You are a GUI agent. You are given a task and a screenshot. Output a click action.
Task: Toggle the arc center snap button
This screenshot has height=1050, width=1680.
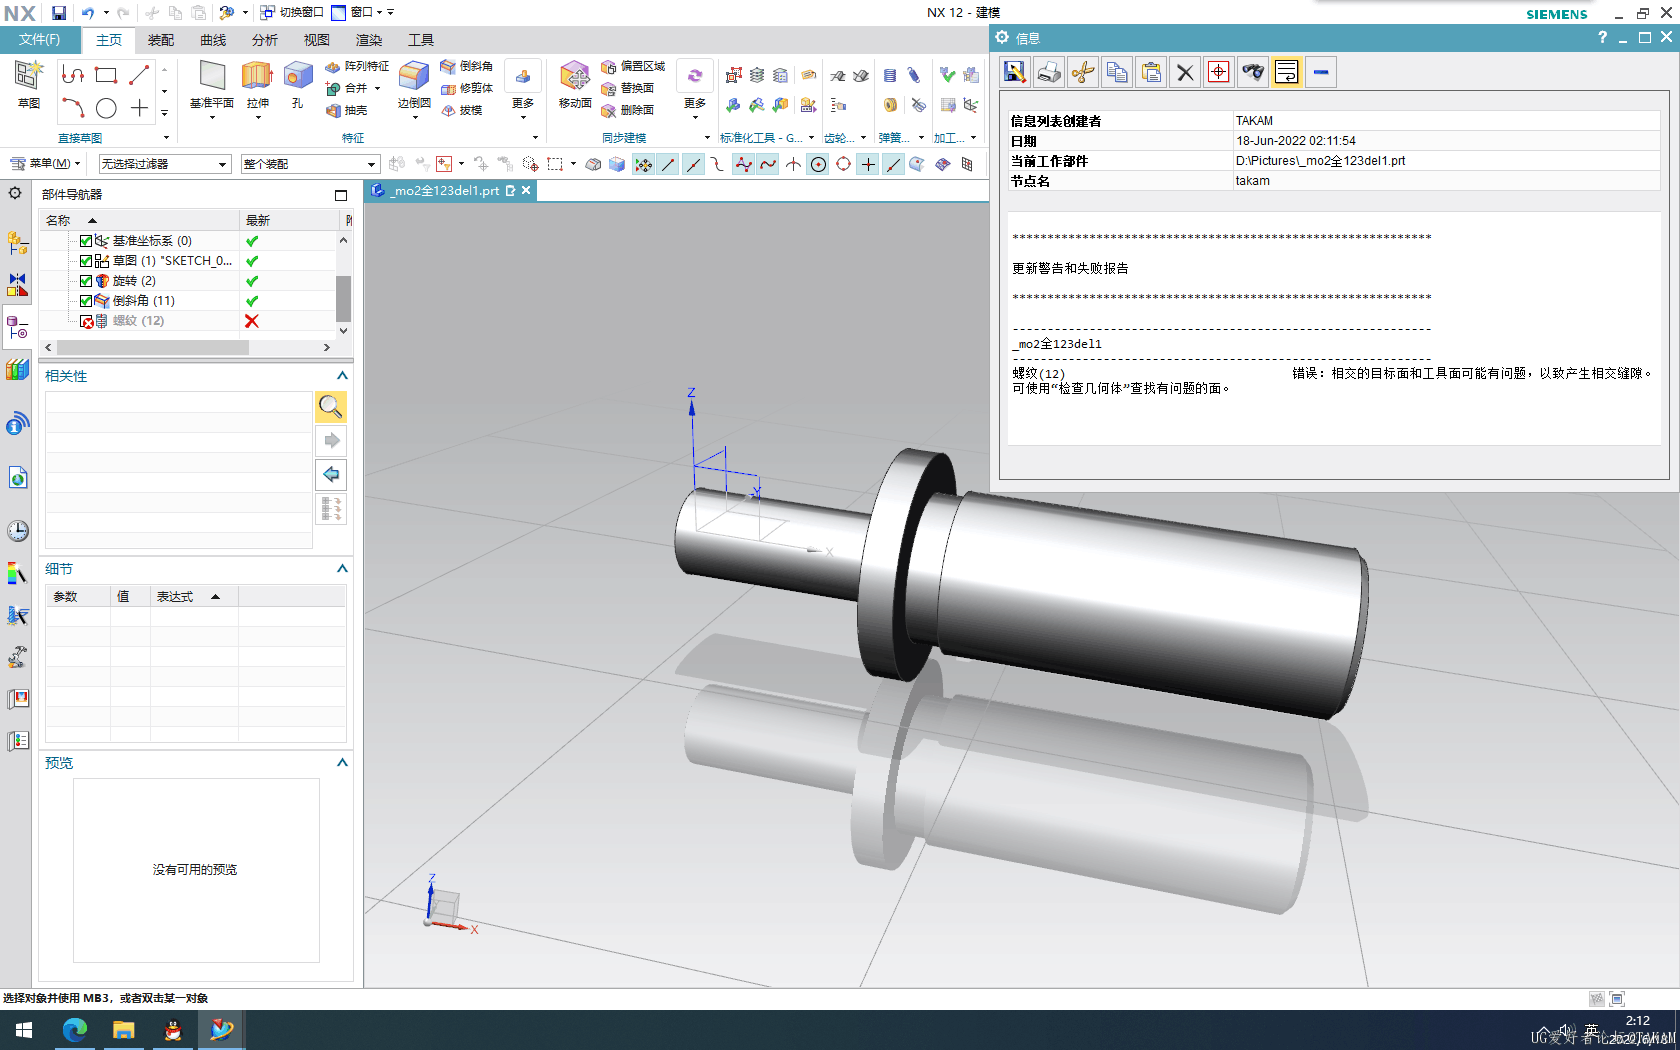coord(818,164)
